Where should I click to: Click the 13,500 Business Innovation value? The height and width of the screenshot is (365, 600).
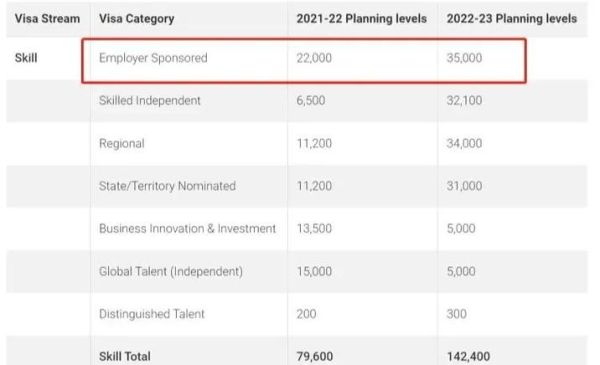(314, 228)
